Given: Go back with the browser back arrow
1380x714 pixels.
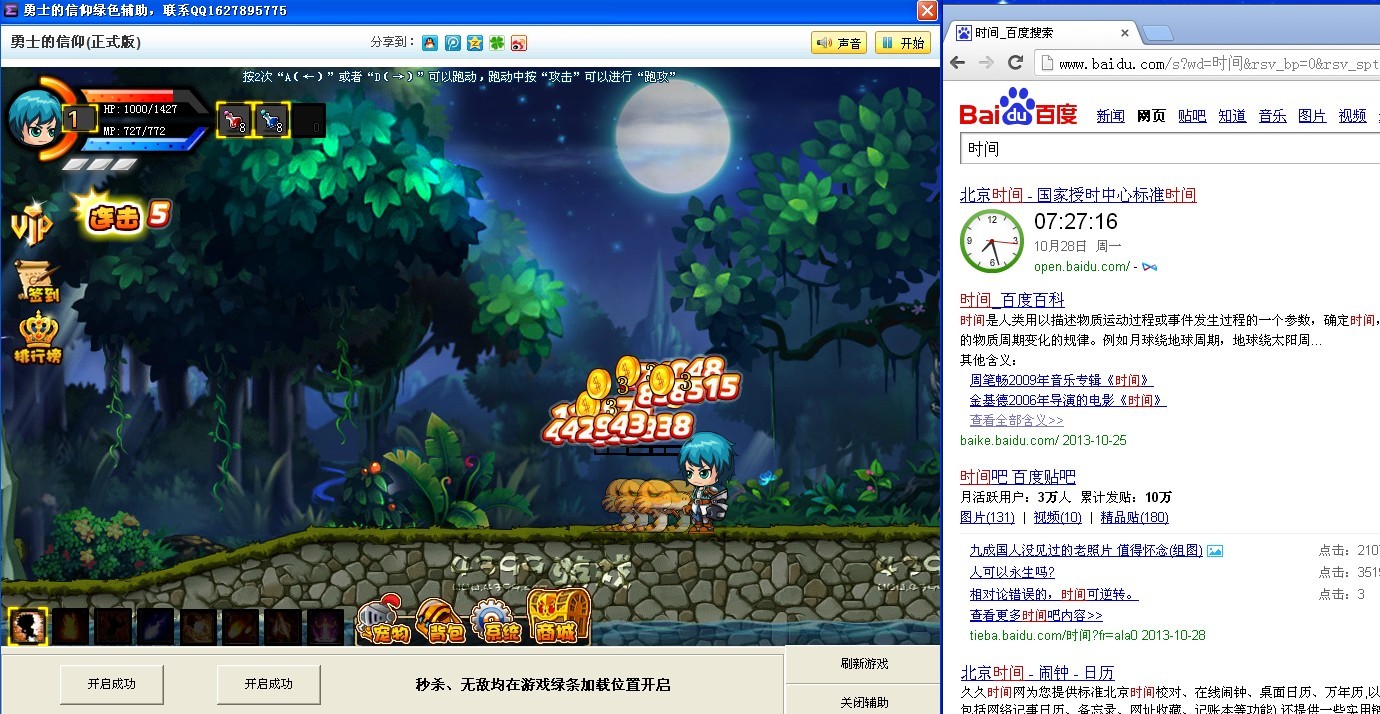Looking at the screenshot, I should pos(958,63).
